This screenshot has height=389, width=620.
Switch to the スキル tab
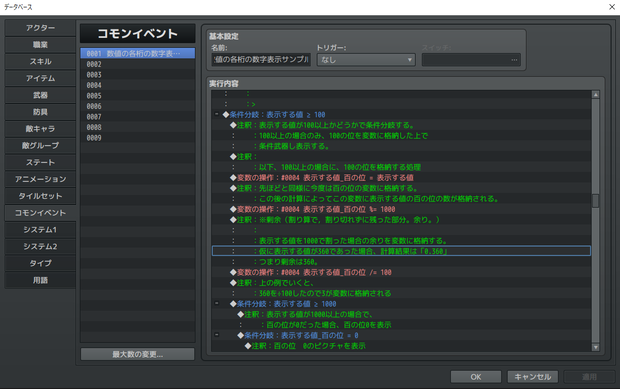[x=40, y=62]
